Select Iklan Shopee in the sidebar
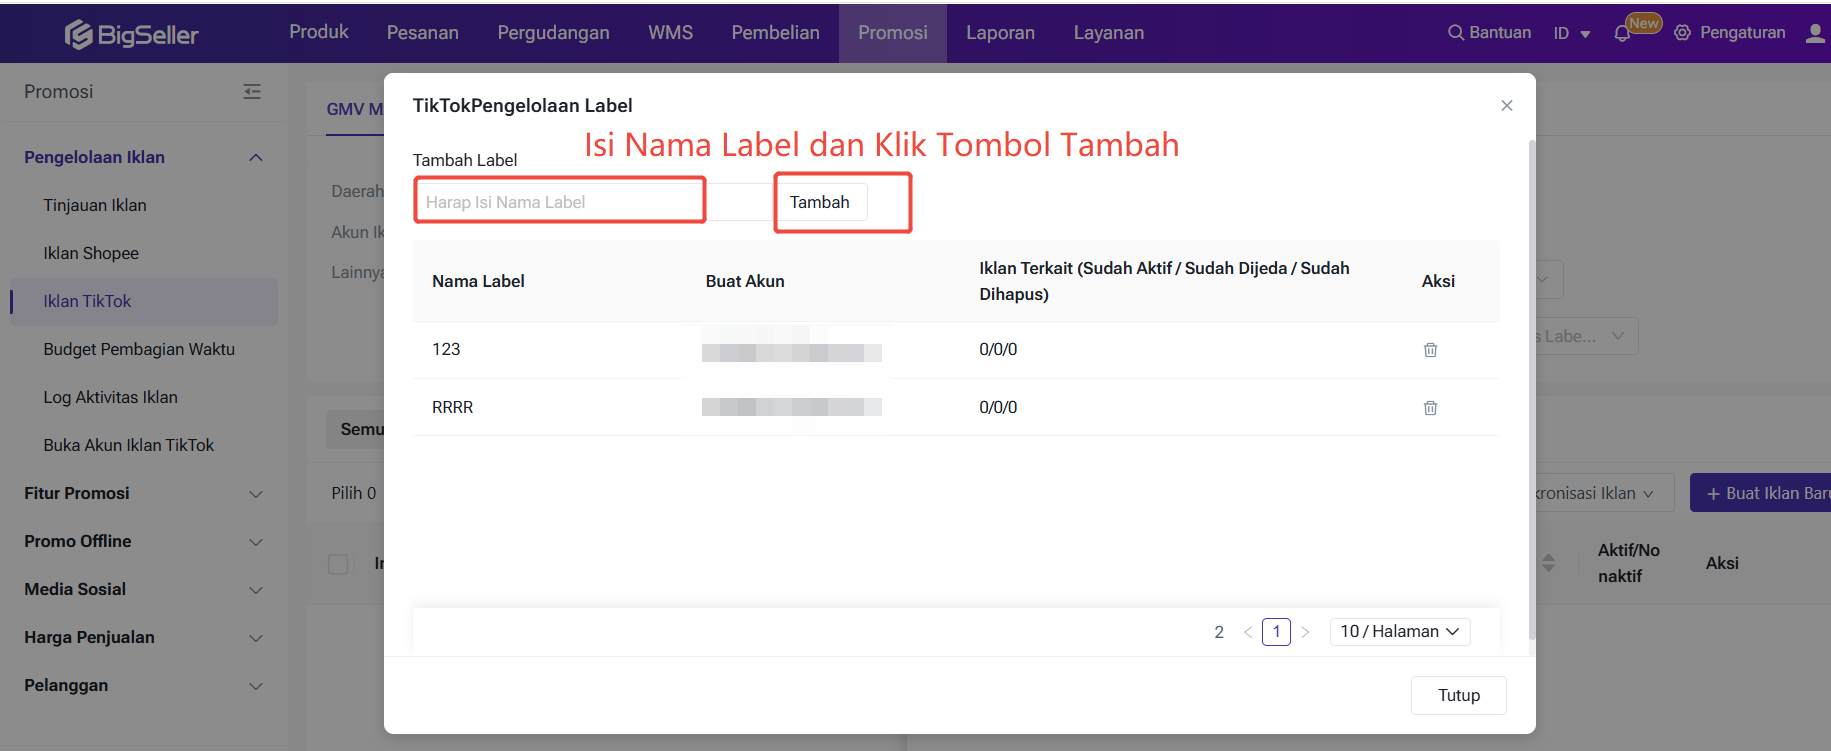 [x=91, y=254]
